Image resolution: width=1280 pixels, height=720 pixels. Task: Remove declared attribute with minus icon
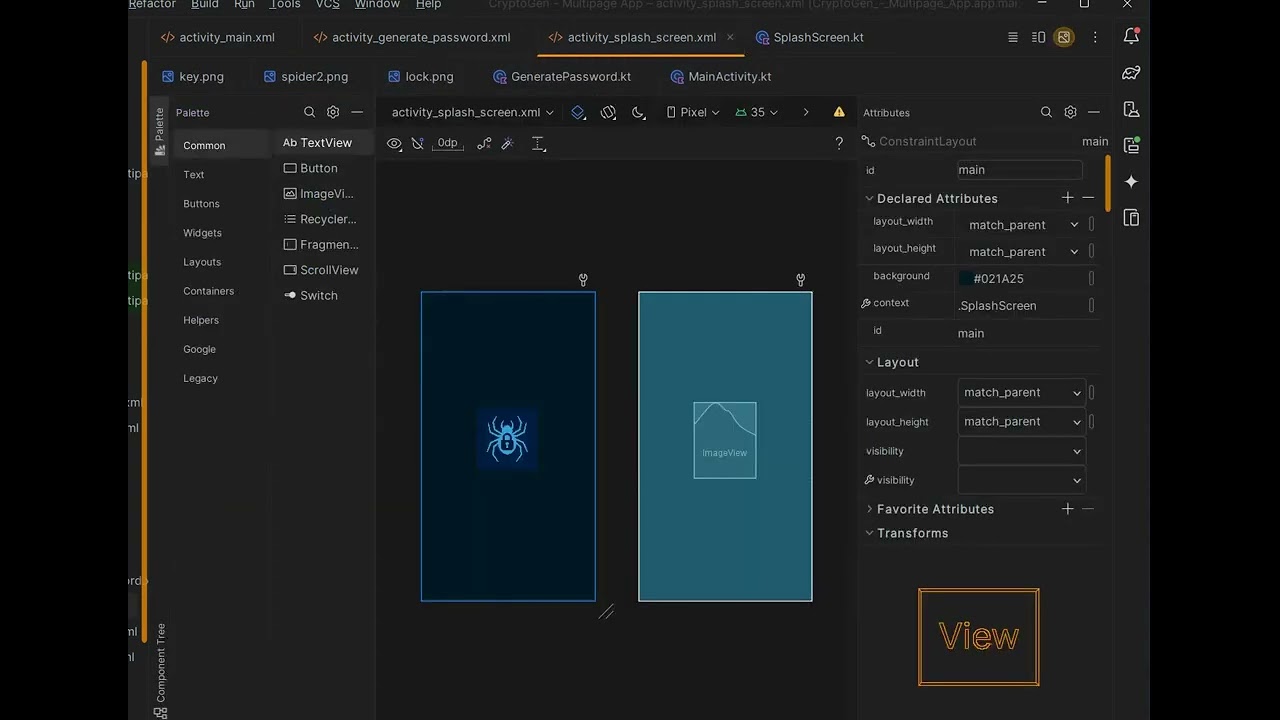pos(1088,198)
